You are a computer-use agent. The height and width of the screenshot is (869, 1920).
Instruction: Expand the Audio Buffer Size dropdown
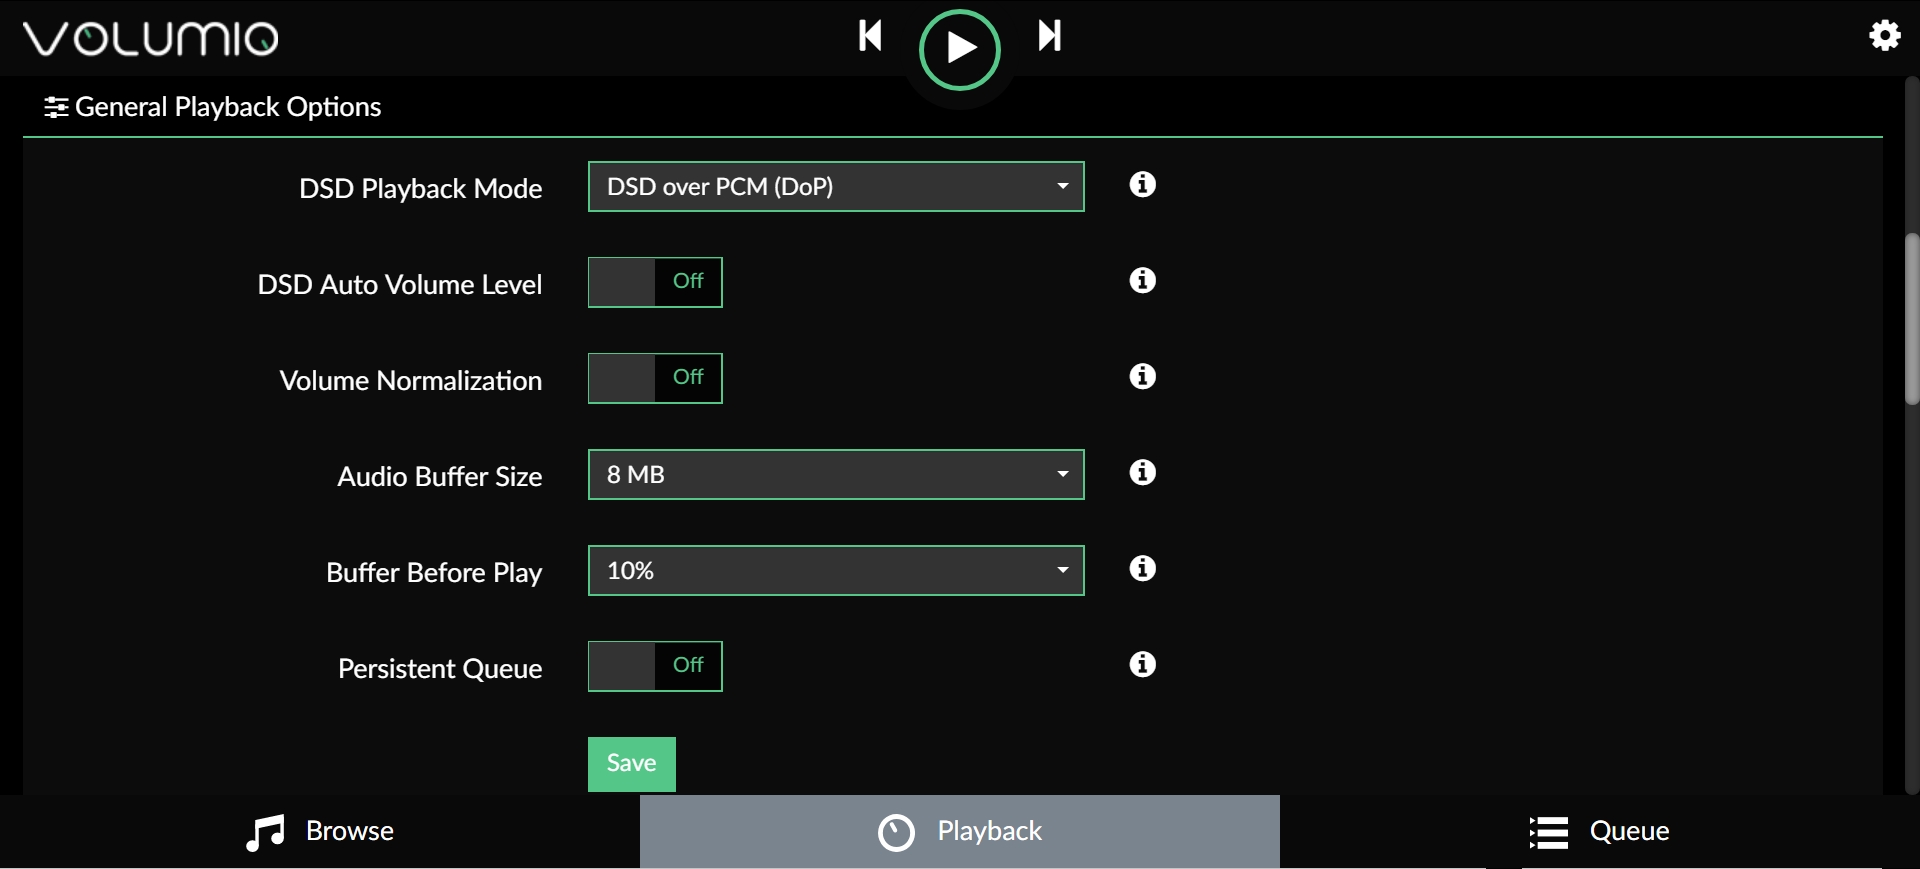pyautogui.click(x=836, y=475)
